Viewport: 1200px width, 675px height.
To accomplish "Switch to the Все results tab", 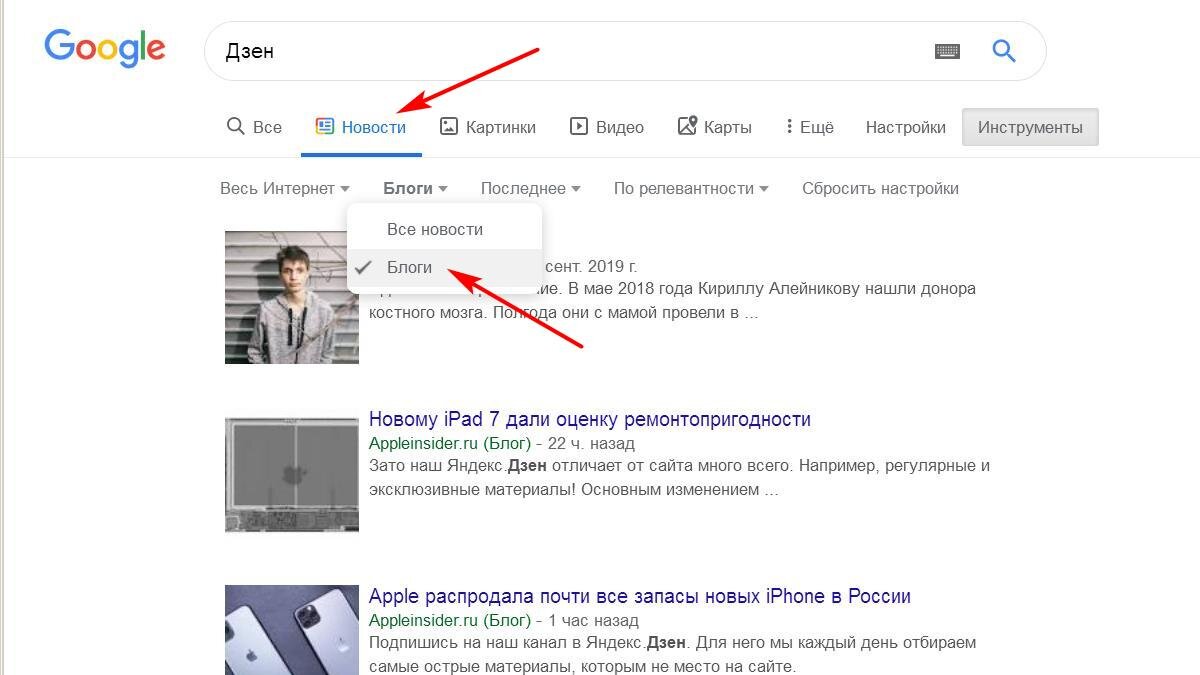I will coord(254,127).
